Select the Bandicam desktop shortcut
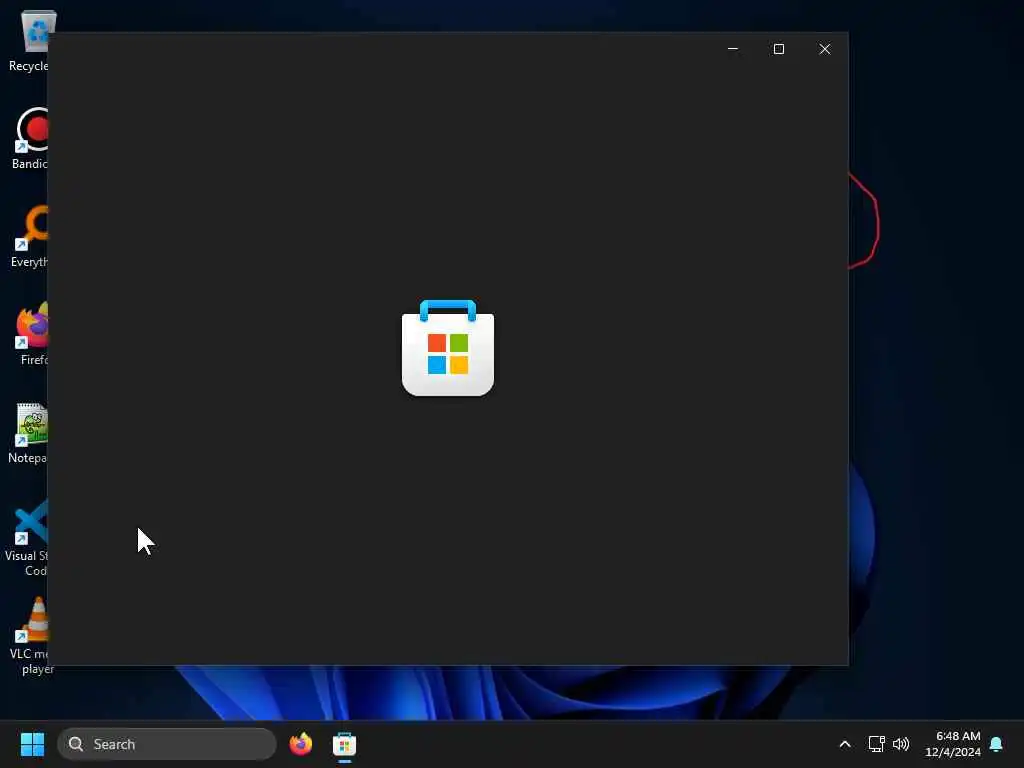Image resolution: width=1024 pixels, height=768 pixels. [x=30, y=138]
